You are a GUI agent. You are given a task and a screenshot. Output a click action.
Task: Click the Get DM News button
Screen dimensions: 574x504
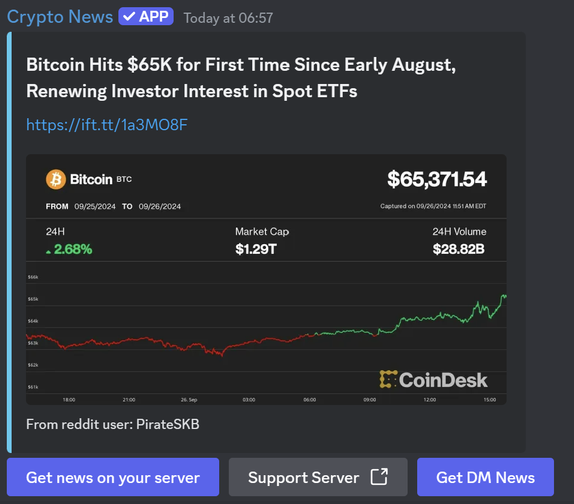(485, 477)
